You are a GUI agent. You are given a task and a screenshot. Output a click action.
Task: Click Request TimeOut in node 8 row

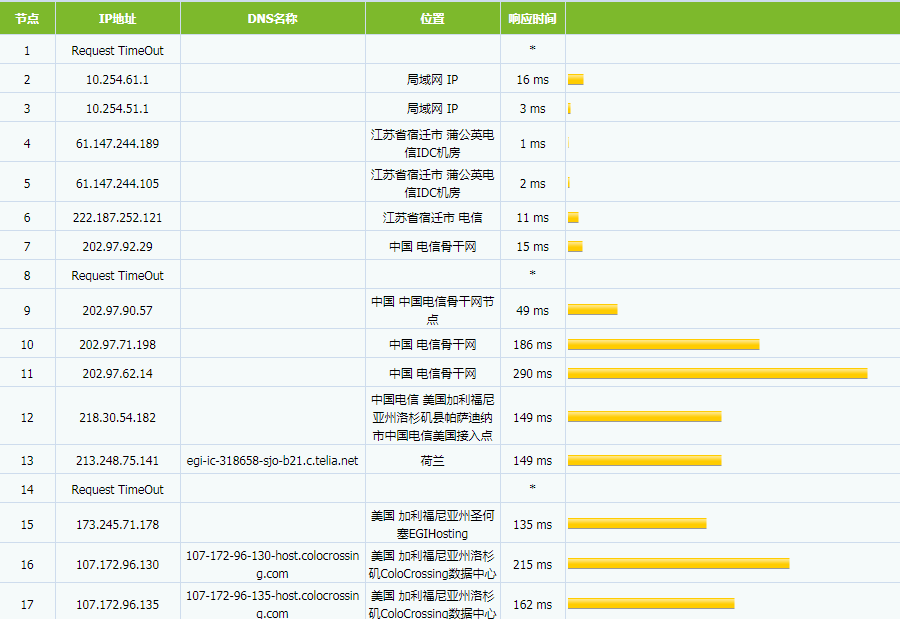[117, 276]
